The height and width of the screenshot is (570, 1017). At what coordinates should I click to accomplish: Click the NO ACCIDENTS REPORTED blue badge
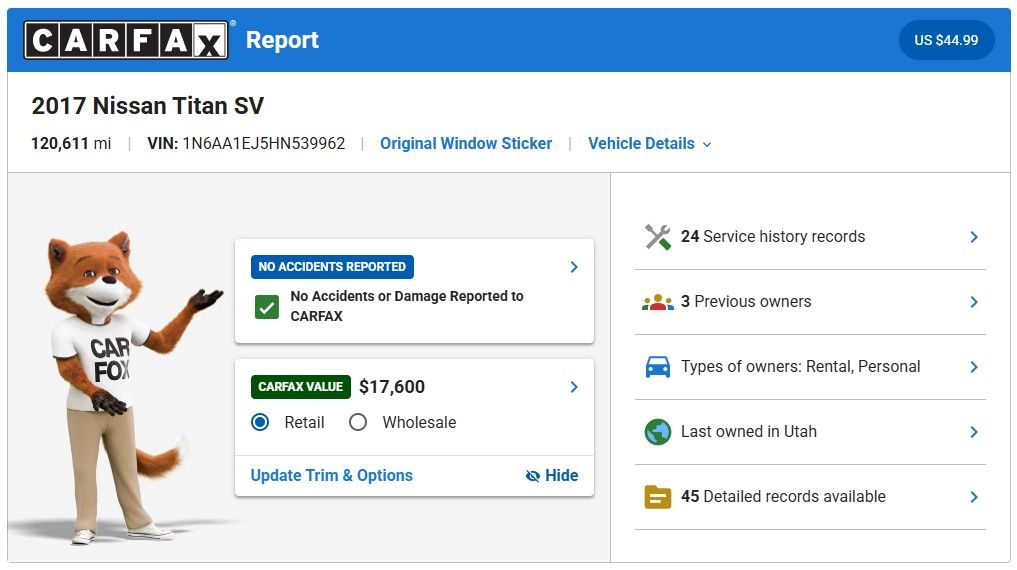point(332,267)
